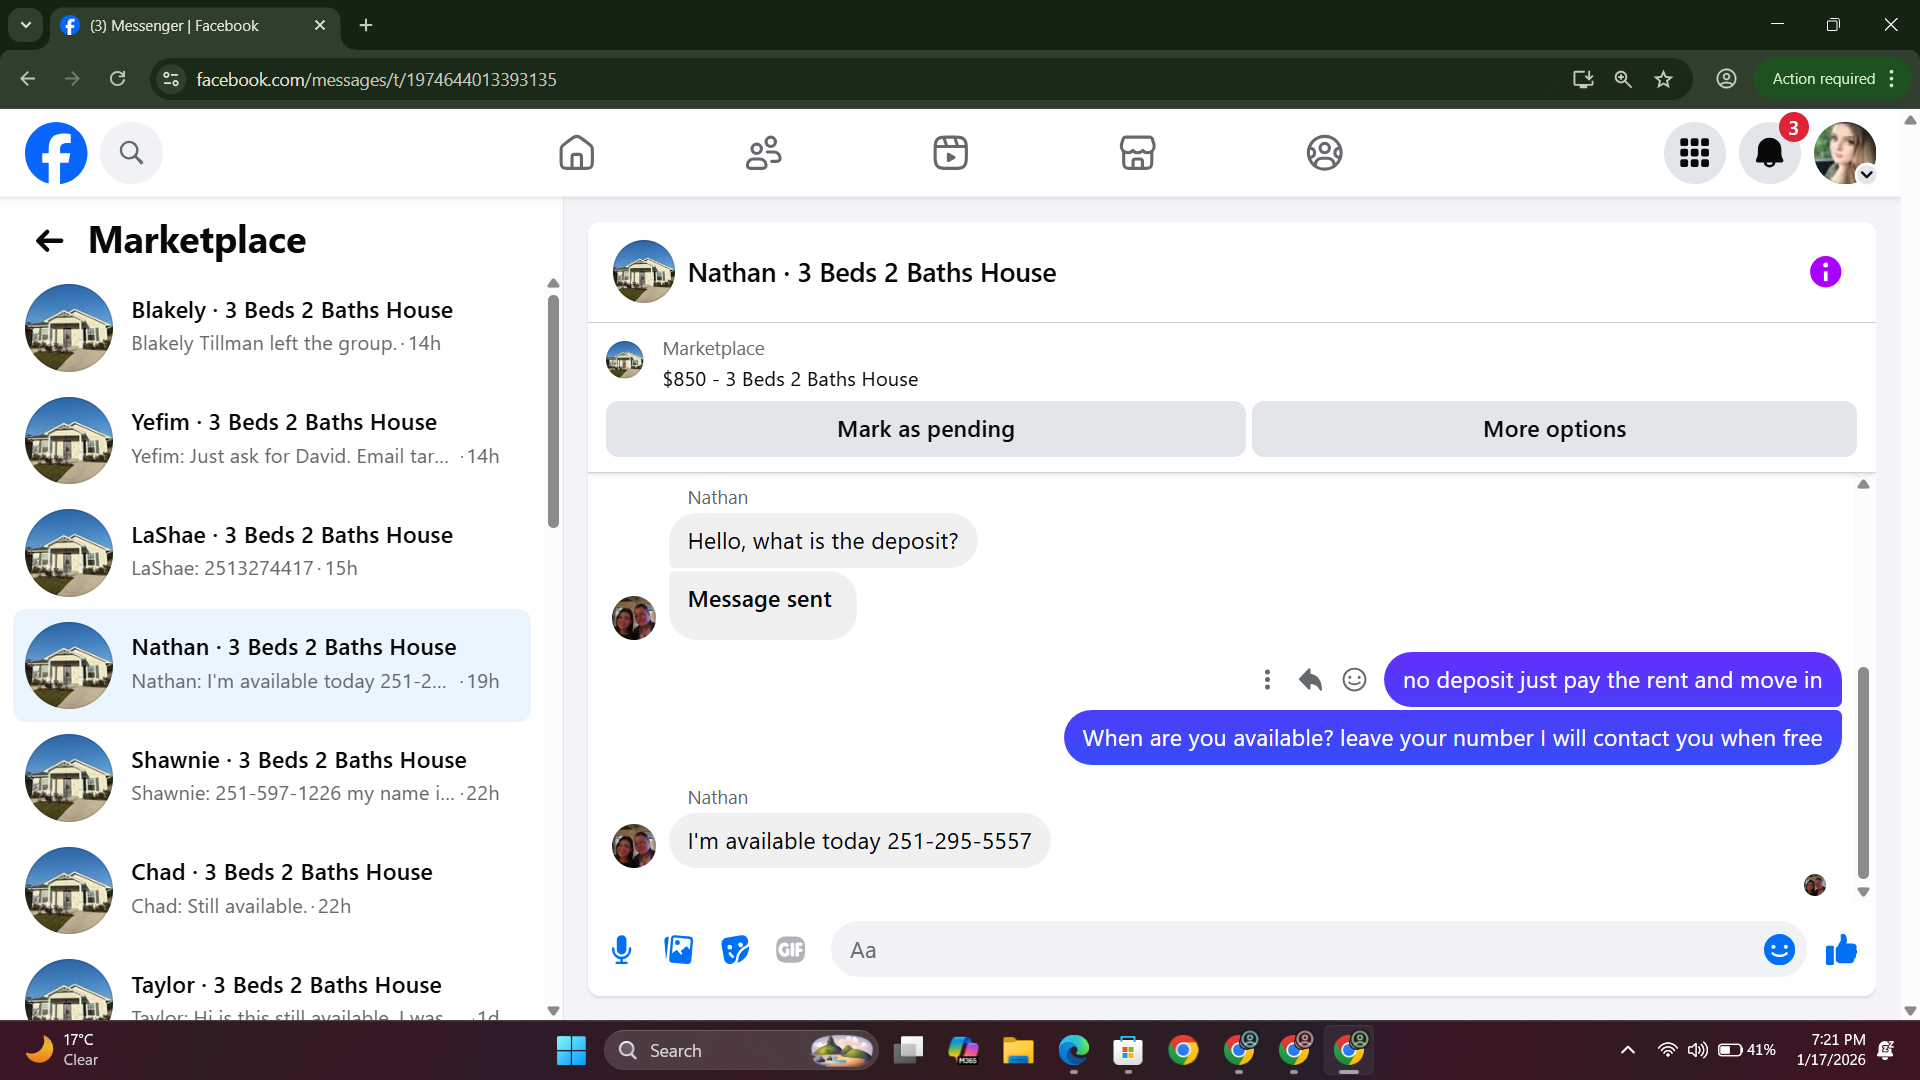Open the Facebook grid menu
1920x1080 pixels.
pos(1694,153)
